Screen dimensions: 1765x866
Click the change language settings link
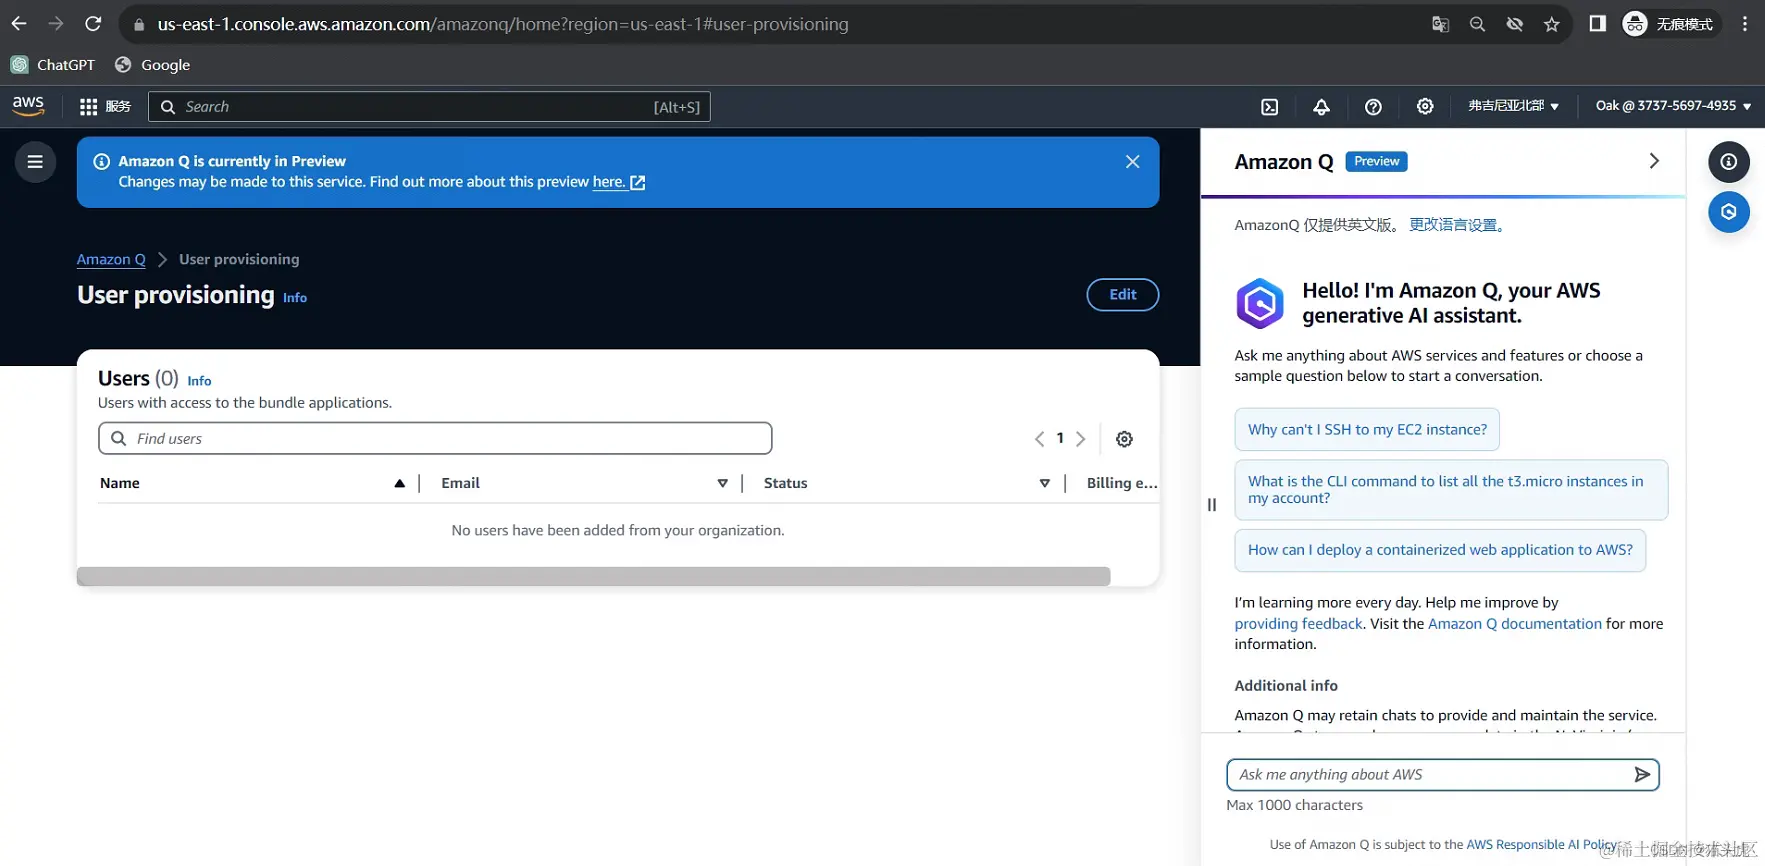click(x=1459, y=225)
